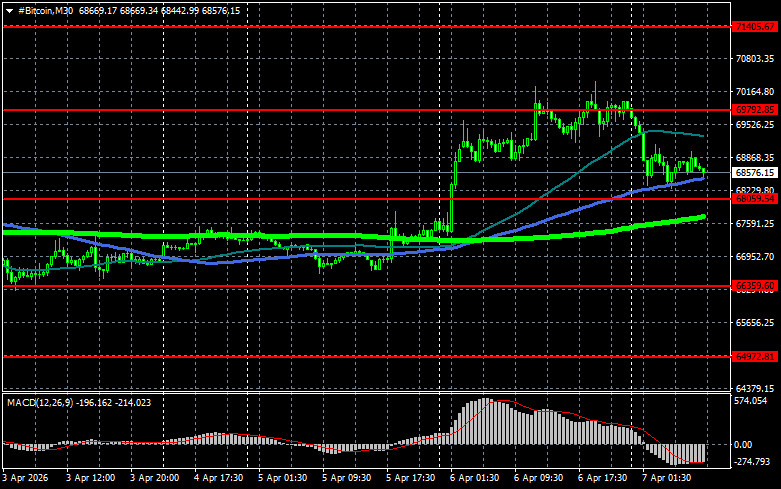Screen dimensions: 781x489
Task: Select the 71405.67 red level price label
Action: [755, 26]
